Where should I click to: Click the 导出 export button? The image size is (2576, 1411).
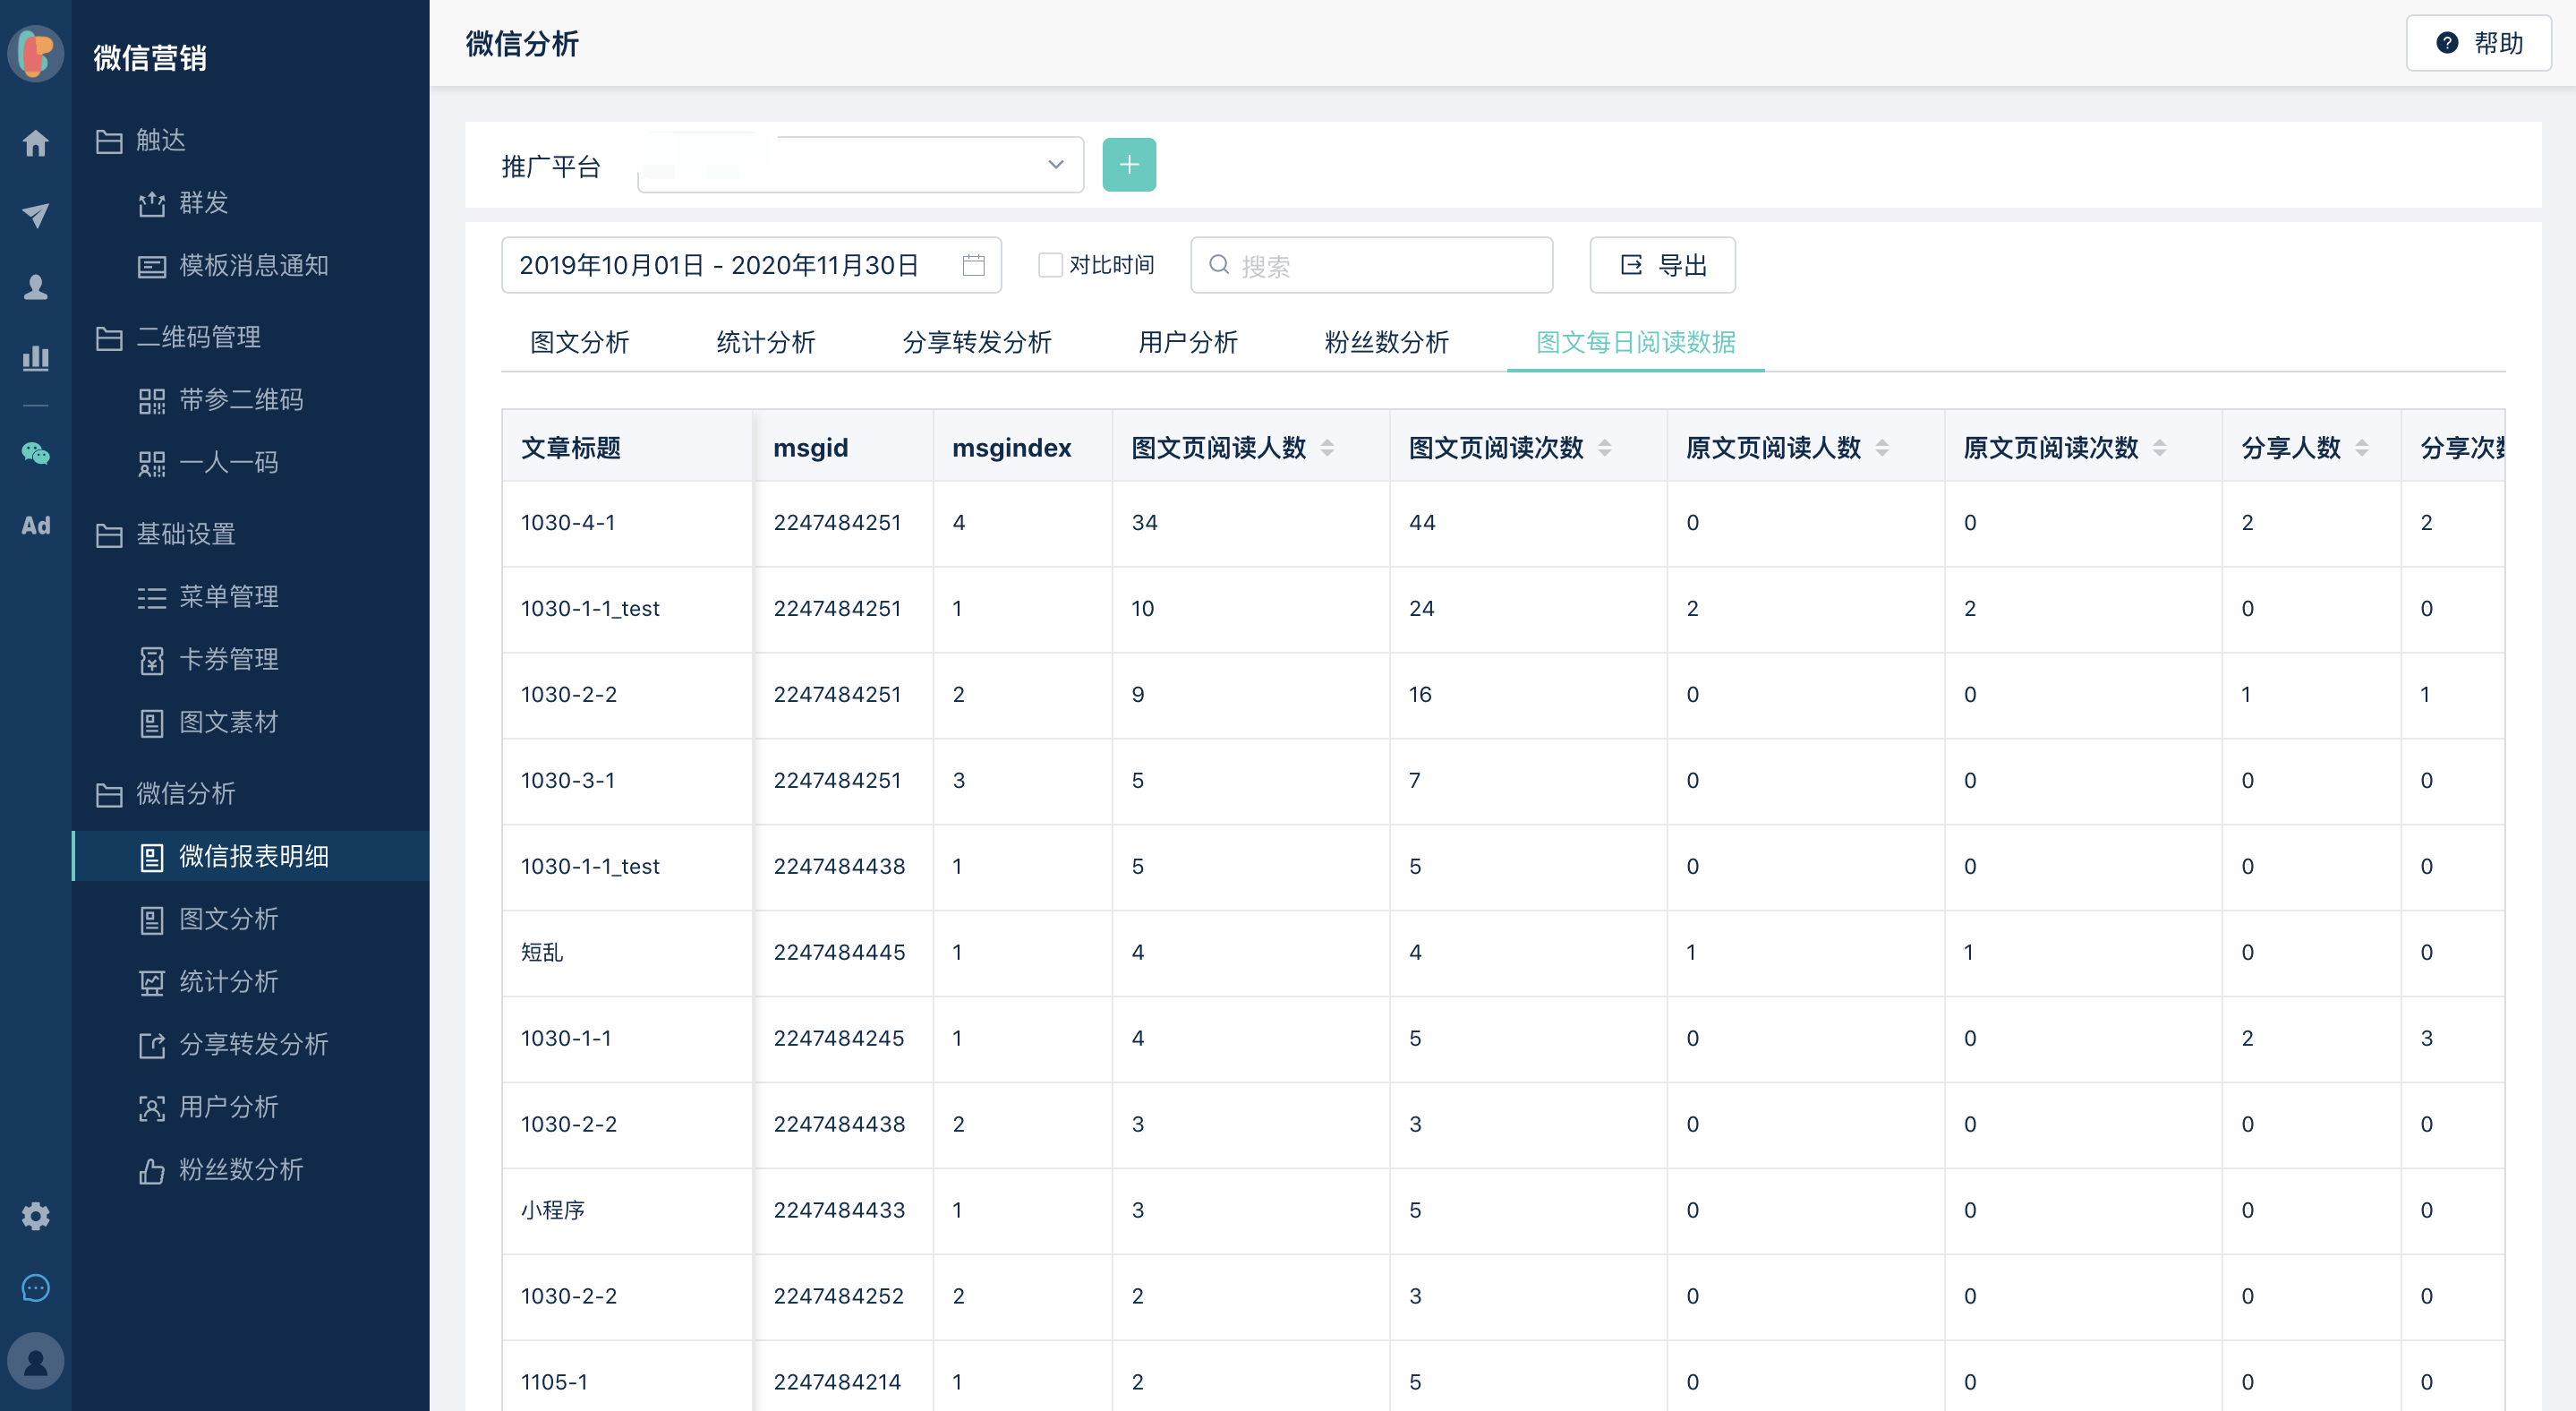1662,265
